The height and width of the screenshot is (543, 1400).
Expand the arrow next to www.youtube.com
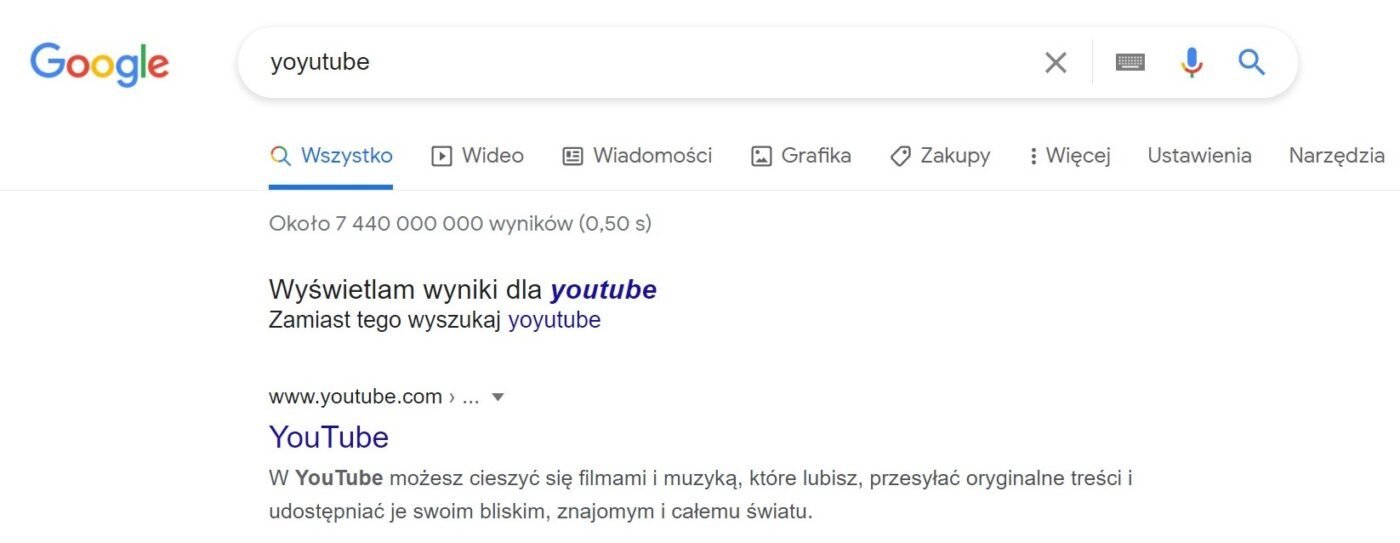tap(498, 397)
